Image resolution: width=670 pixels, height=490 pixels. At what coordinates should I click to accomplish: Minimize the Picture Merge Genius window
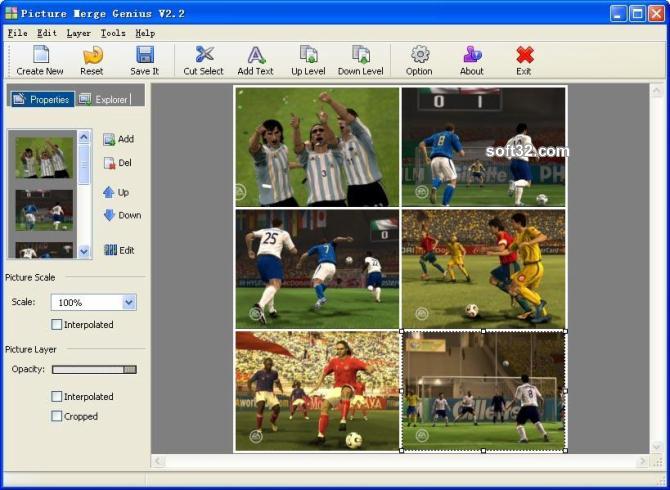click(x=618, y=14)
